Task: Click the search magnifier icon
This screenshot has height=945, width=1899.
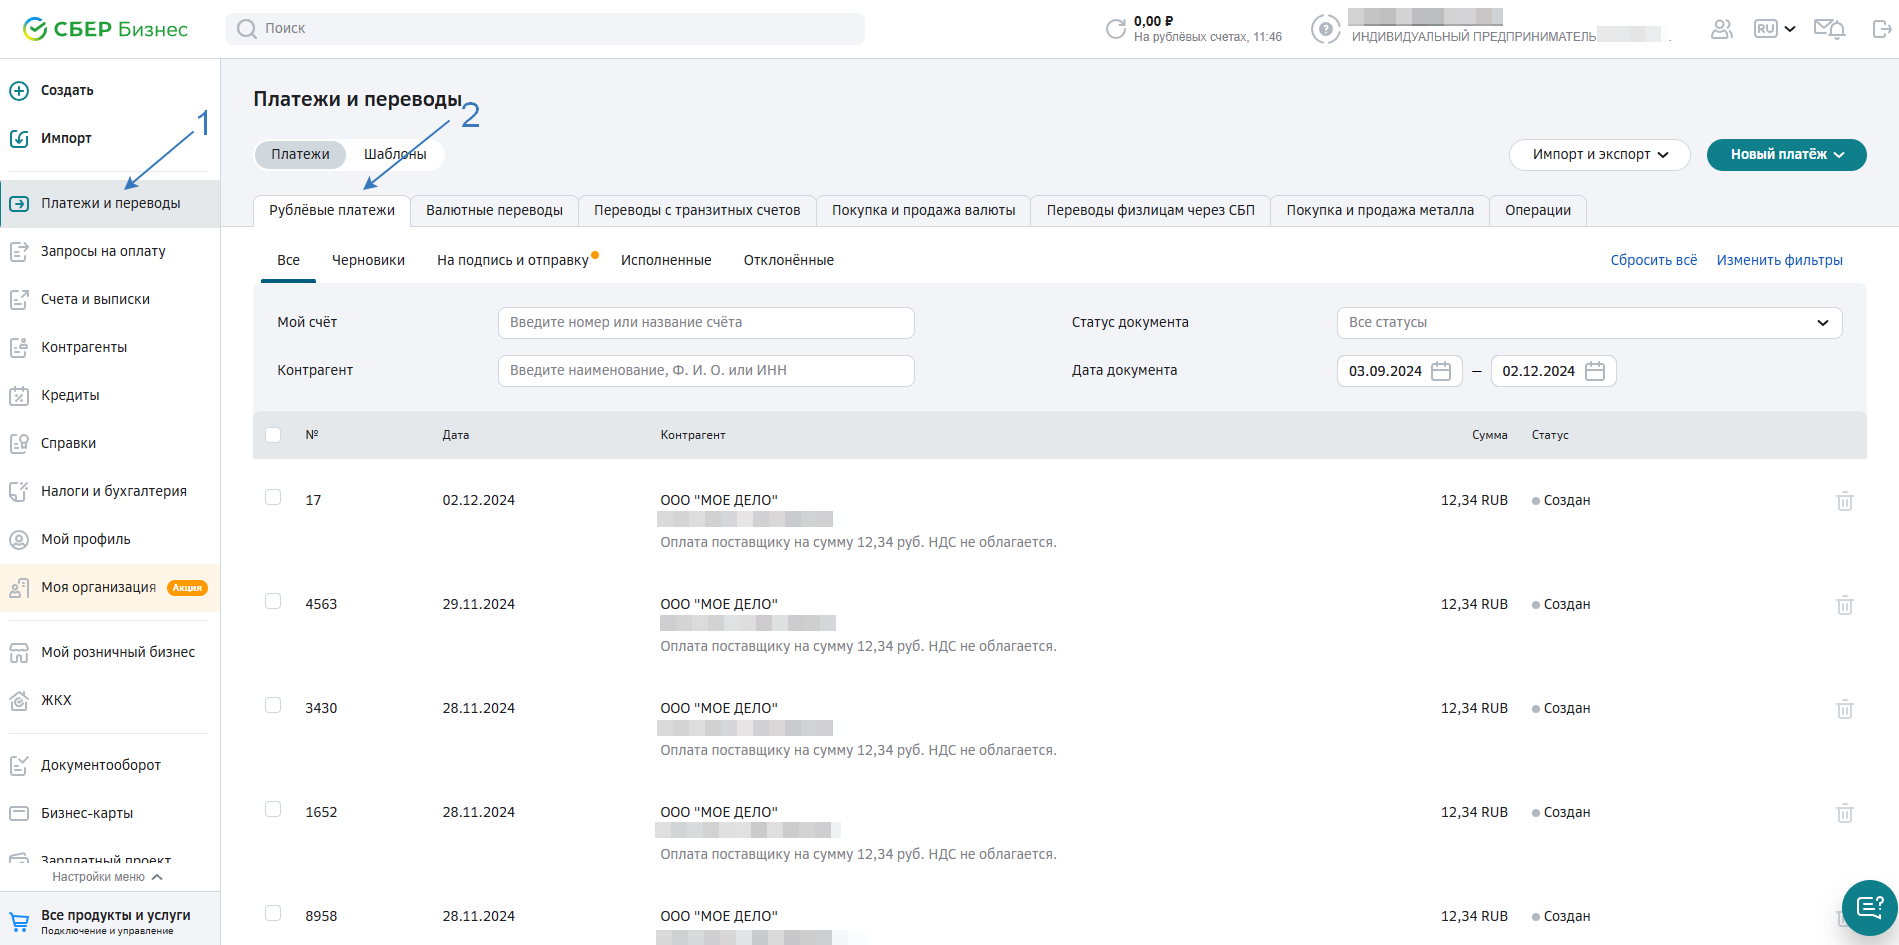Action: click(x=247, y=29)
